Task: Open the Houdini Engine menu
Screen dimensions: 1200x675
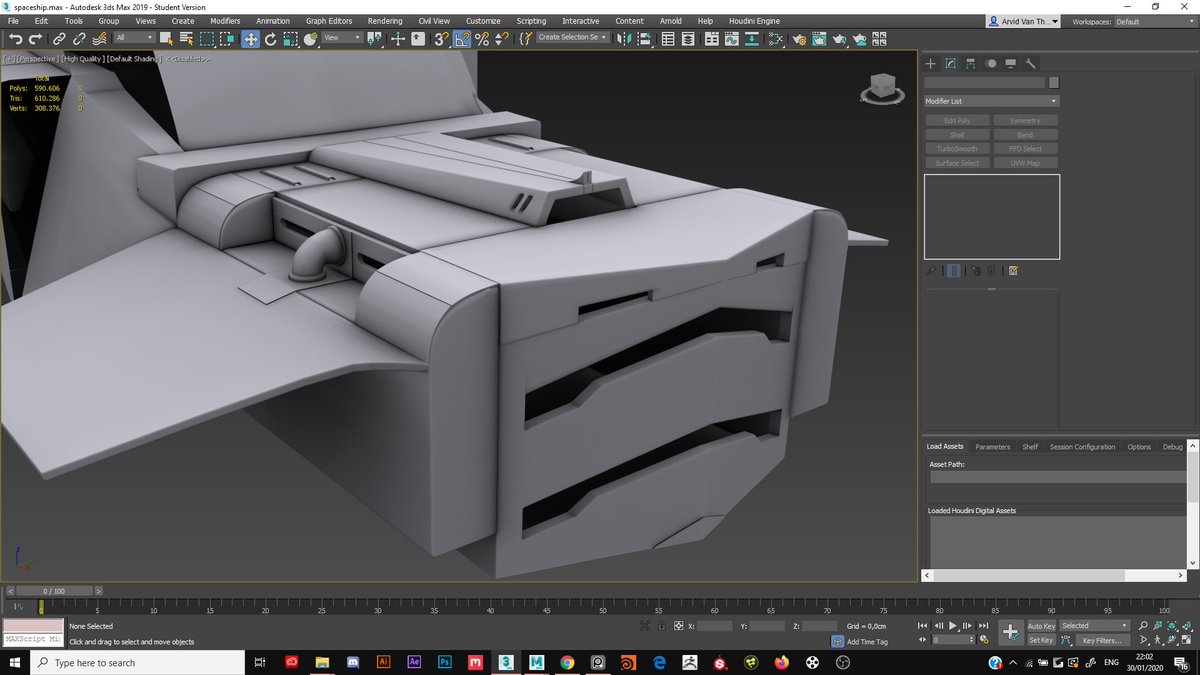Action: (752, 21)
